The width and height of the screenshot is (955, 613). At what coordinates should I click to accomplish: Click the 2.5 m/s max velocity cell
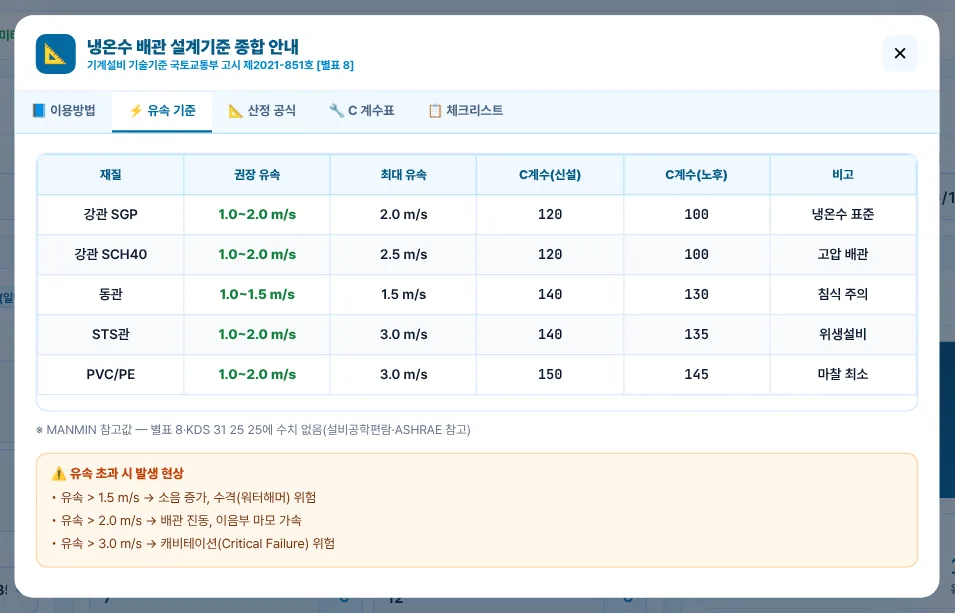(x=403, y=254)
